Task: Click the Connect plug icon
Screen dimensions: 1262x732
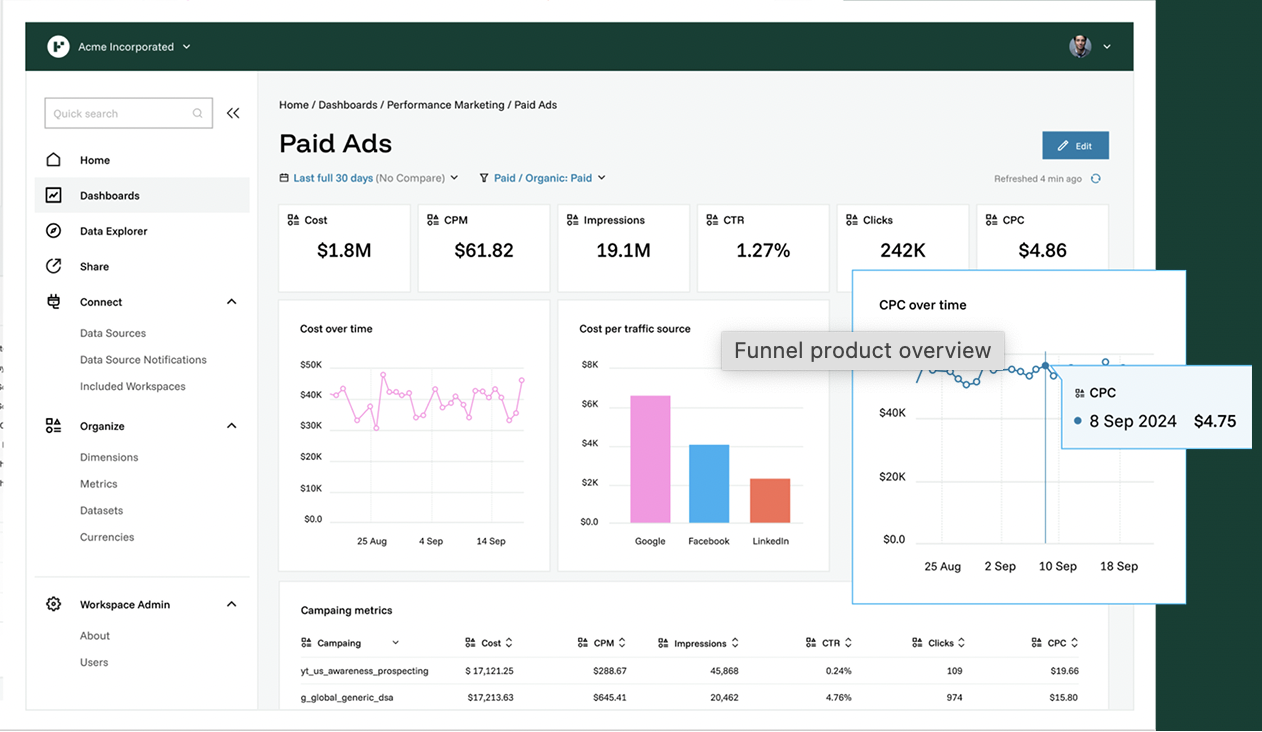Action: coord(53,301)
